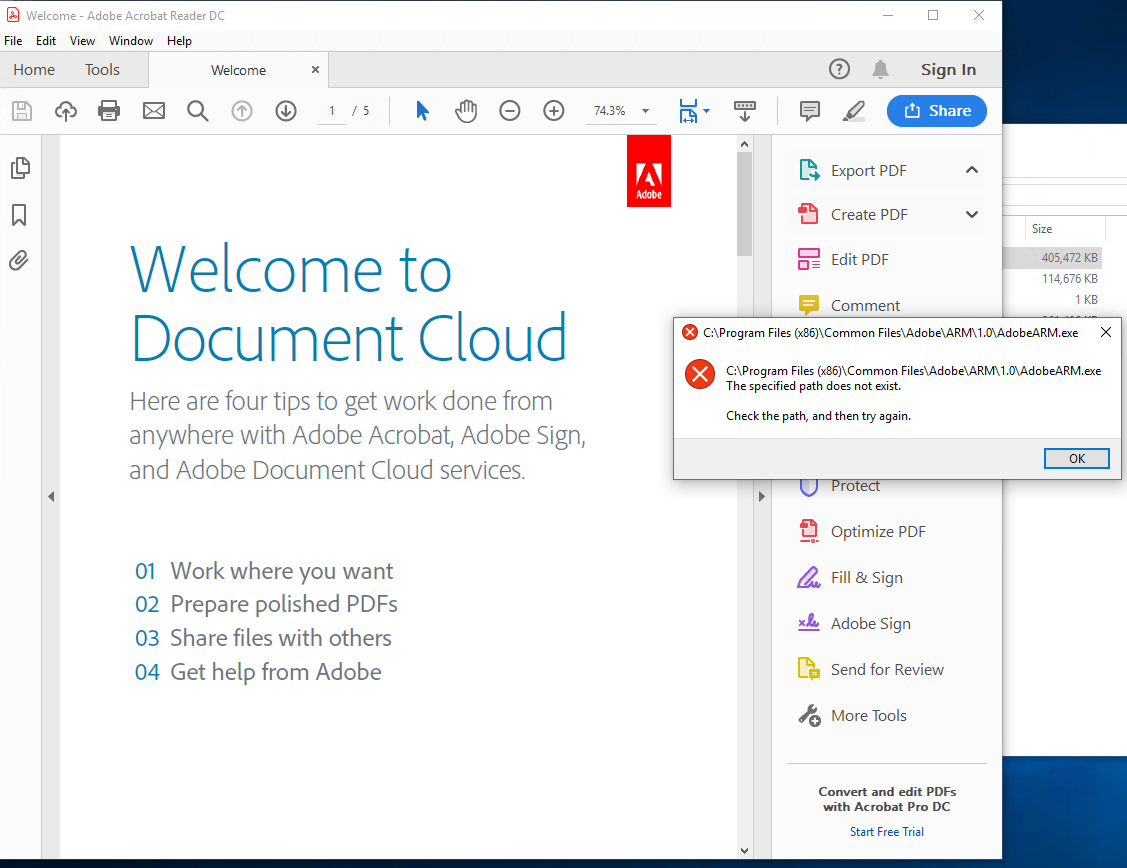
Task: Switch to the Tools tab
Action: coord(102,70)
